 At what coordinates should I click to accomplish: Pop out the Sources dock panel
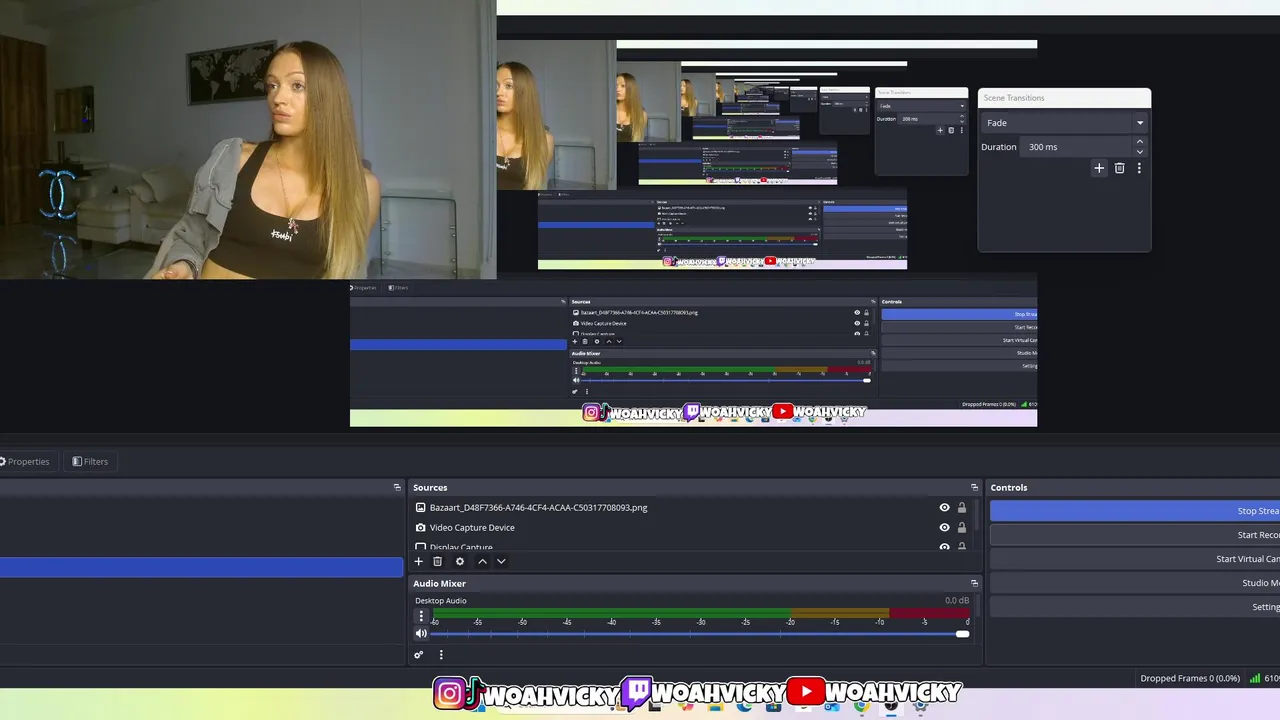click(x=974, y=487)
